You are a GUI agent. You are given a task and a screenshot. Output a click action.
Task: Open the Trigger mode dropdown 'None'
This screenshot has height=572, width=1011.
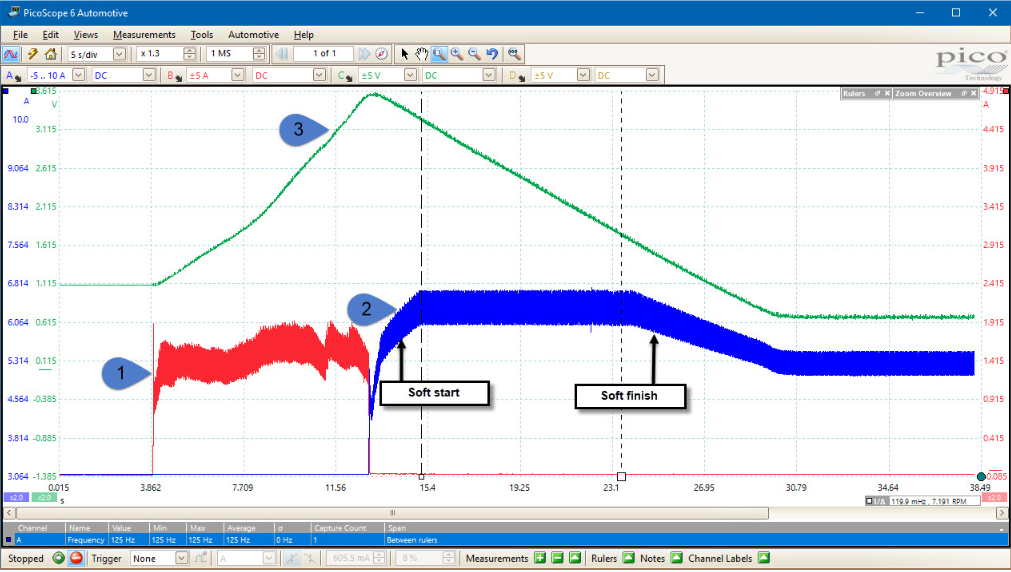(x=181, y=558)
